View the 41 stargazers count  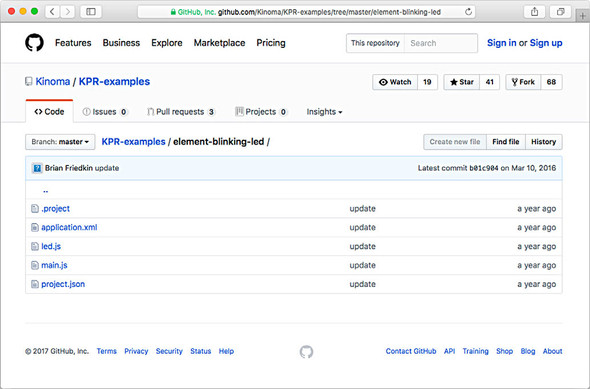click(490, 82)
